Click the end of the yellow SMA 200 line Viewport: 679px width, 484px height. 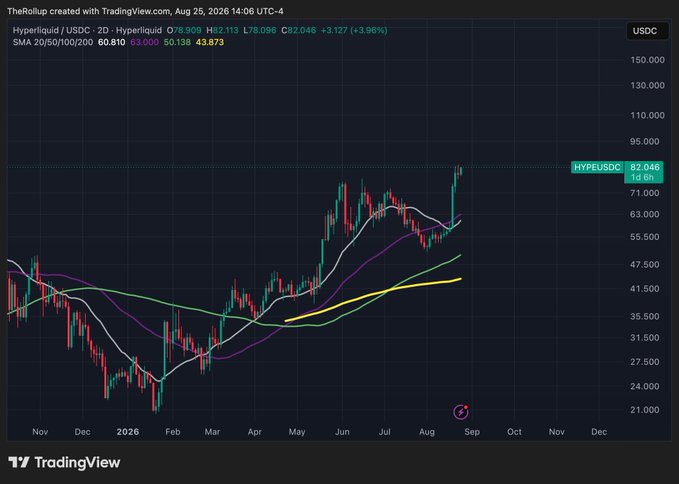tap(460, 278)
